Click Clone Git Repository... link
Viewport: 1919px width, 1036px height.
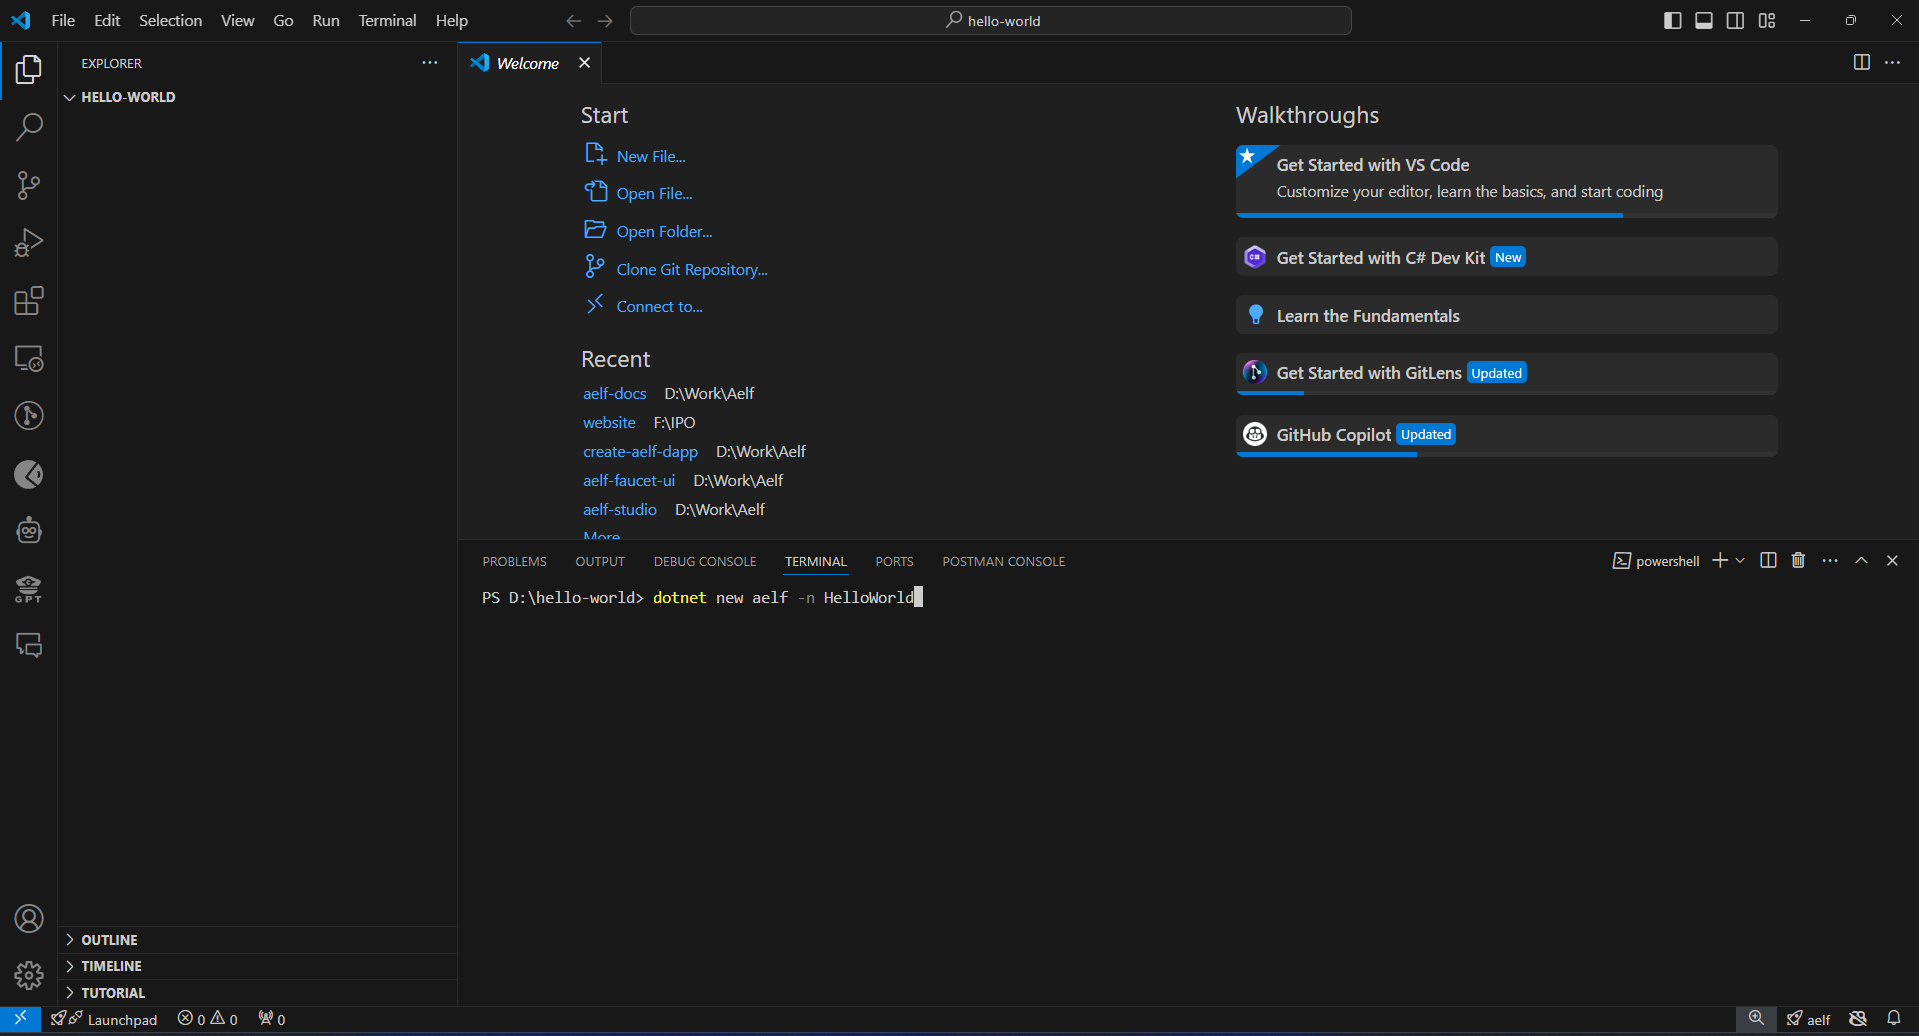pyautogui.click(x=692, y=269)
